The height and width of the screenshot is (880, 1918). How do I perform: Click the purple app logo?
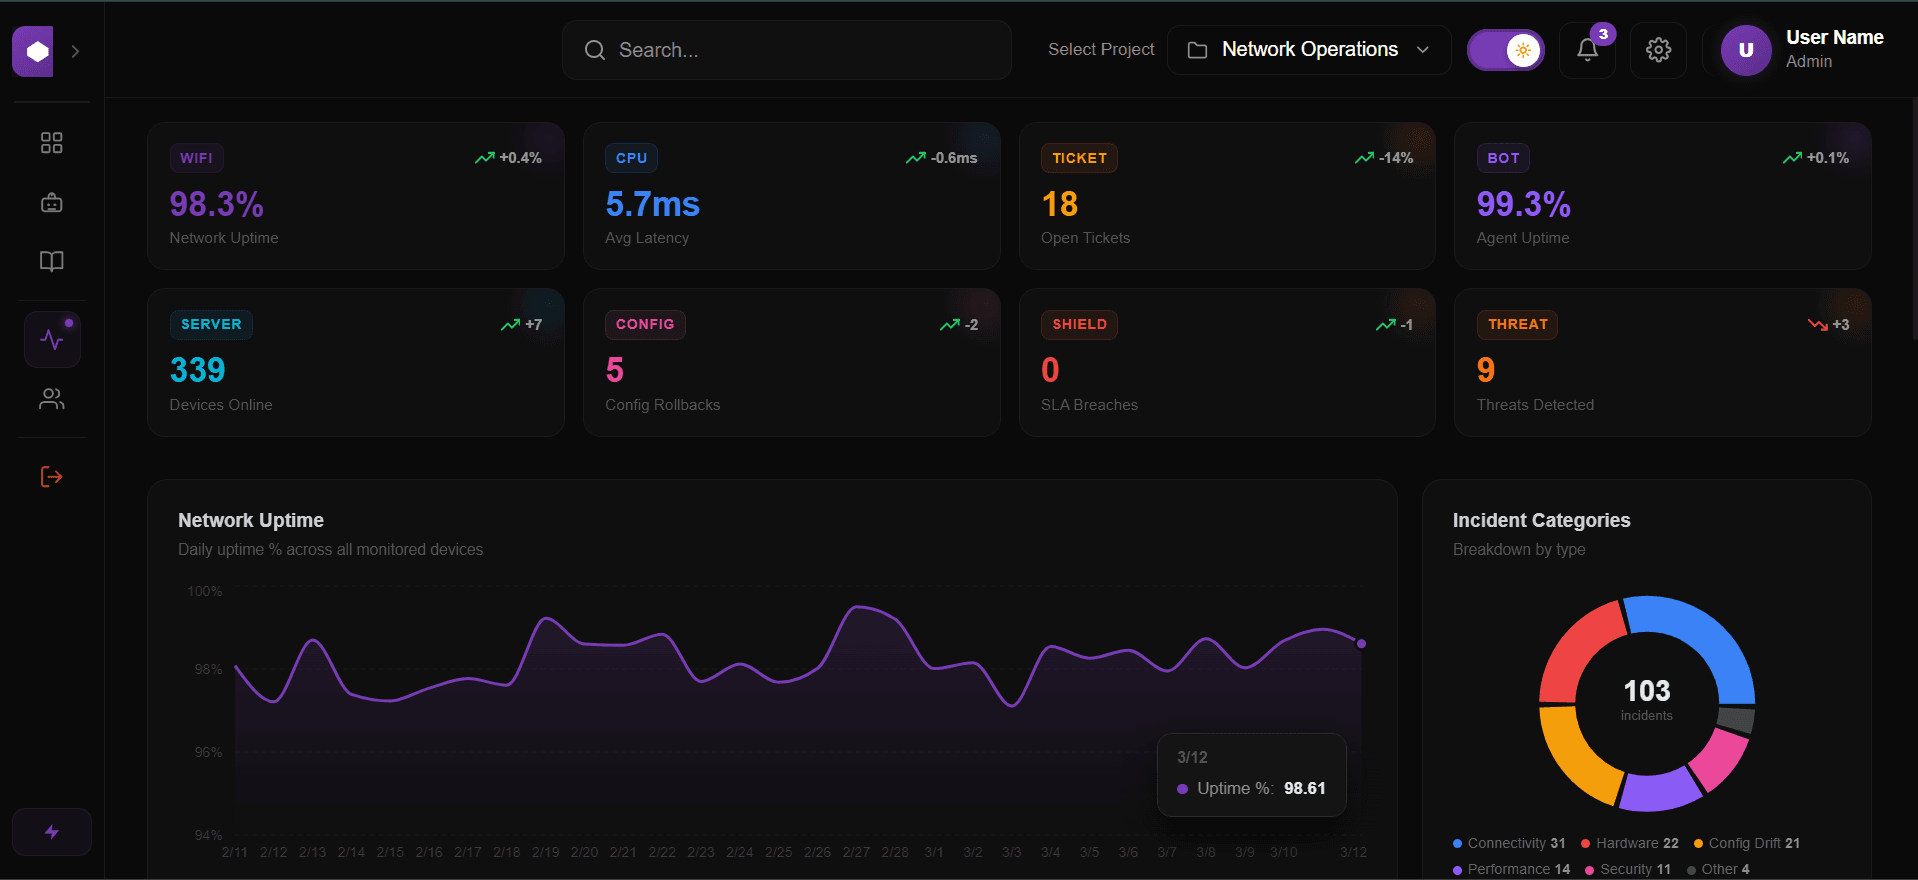(33, 51)
